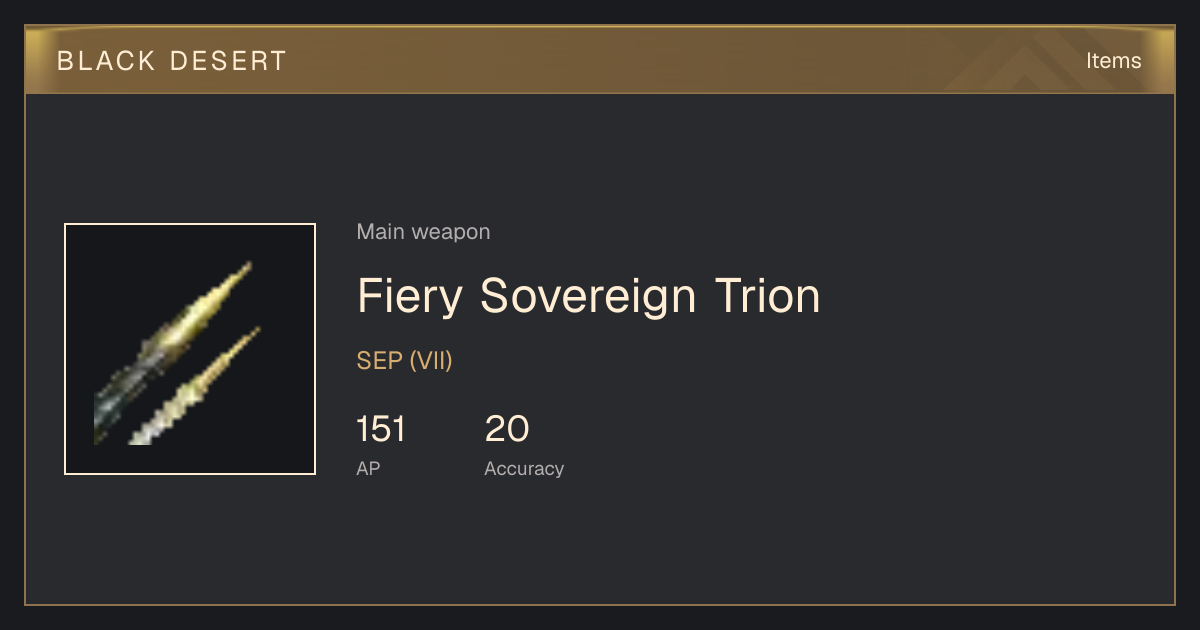Click the AP stat label
The width and height of the screenshot is (1200, 630).
click(x=368, y=468)
